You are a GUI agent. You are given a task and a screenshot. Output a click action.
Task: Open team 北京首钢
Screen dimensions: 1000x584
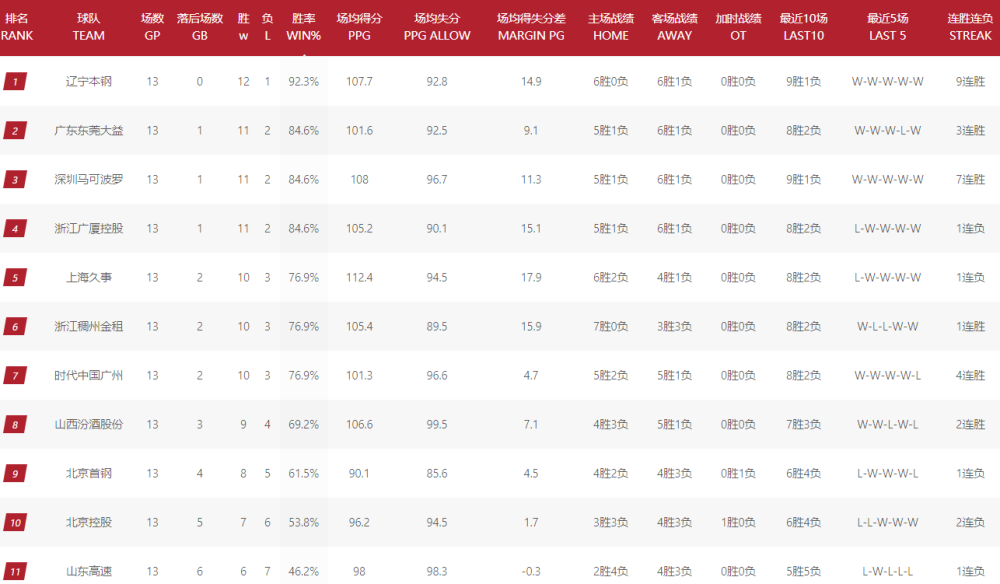[x=89, y=474]
